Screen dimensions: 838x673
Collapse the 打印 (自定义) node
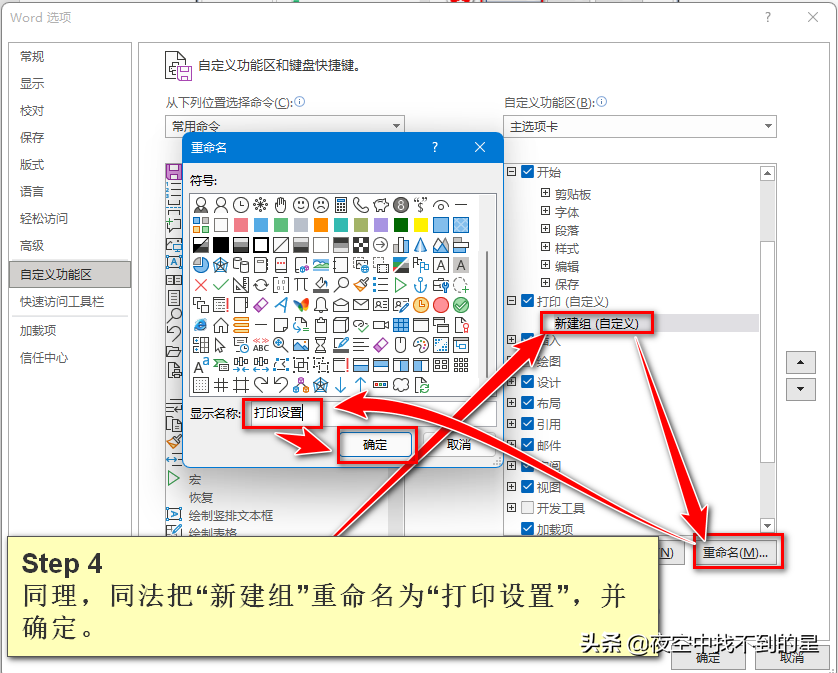click(511, 301)
